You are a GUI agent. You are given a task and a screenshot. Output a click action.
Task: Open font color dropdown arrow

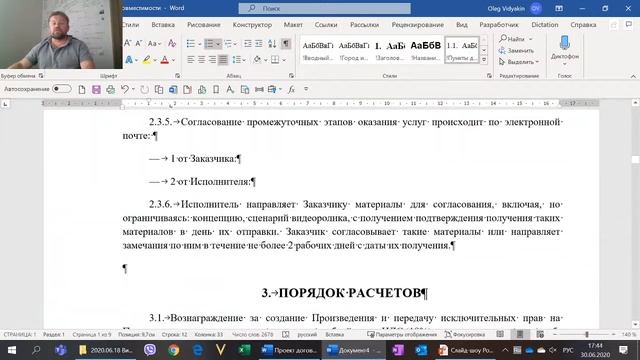pyautogui.click(x=173, y=60)
